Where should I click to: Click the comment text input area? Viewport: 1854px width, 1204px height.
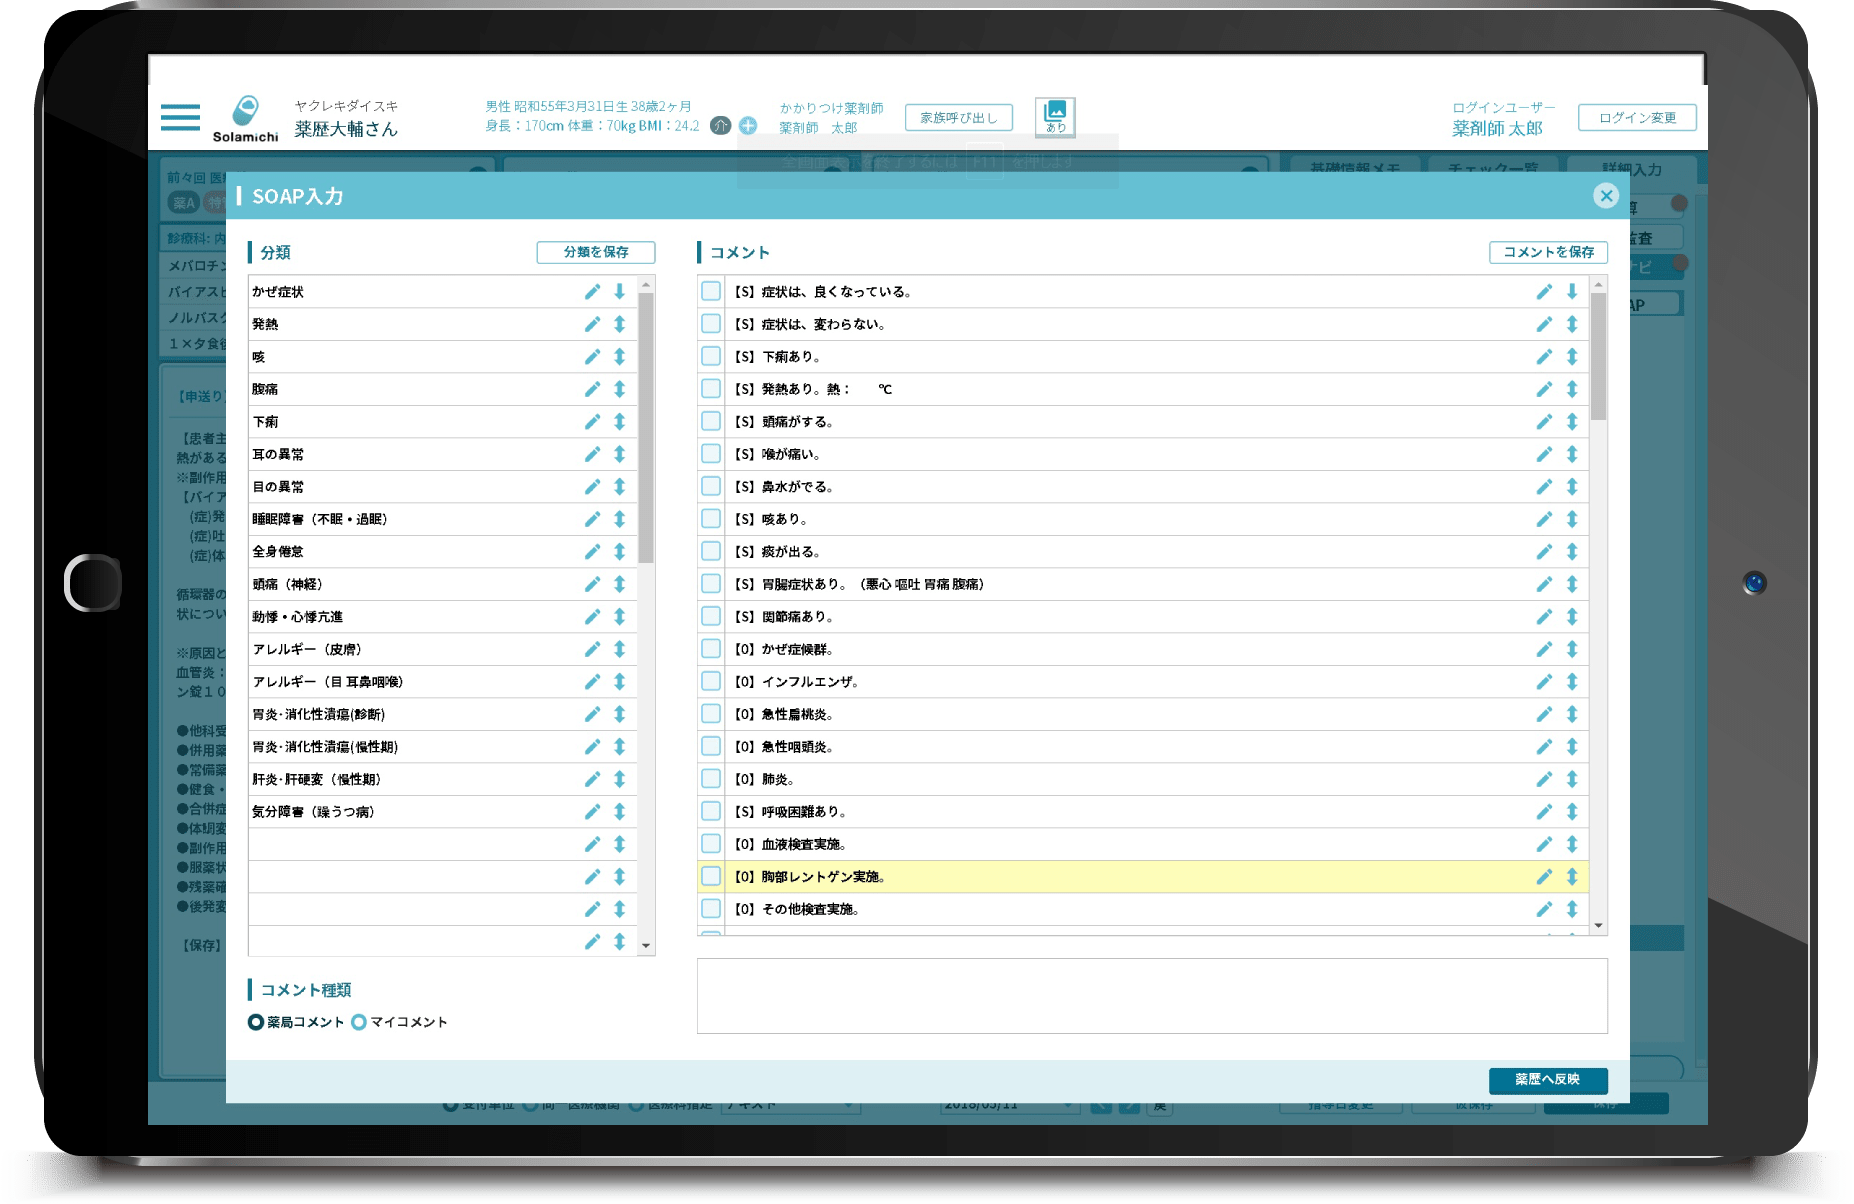pos(1151,996)
